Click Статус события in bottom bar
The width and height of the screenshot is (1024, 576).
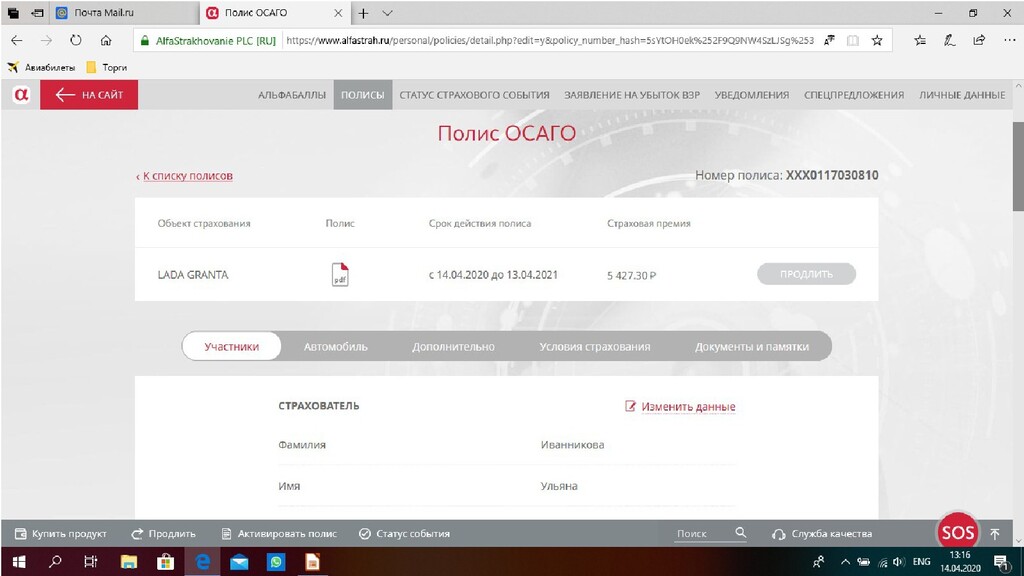point(404,534)
